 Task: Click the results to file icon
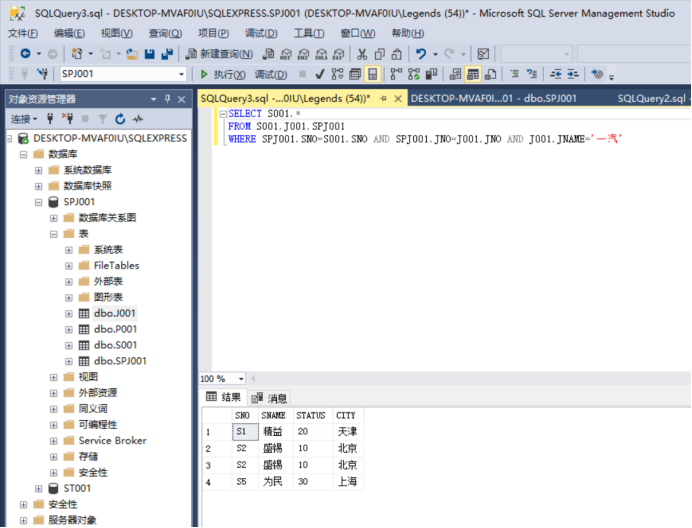[490, 74]
